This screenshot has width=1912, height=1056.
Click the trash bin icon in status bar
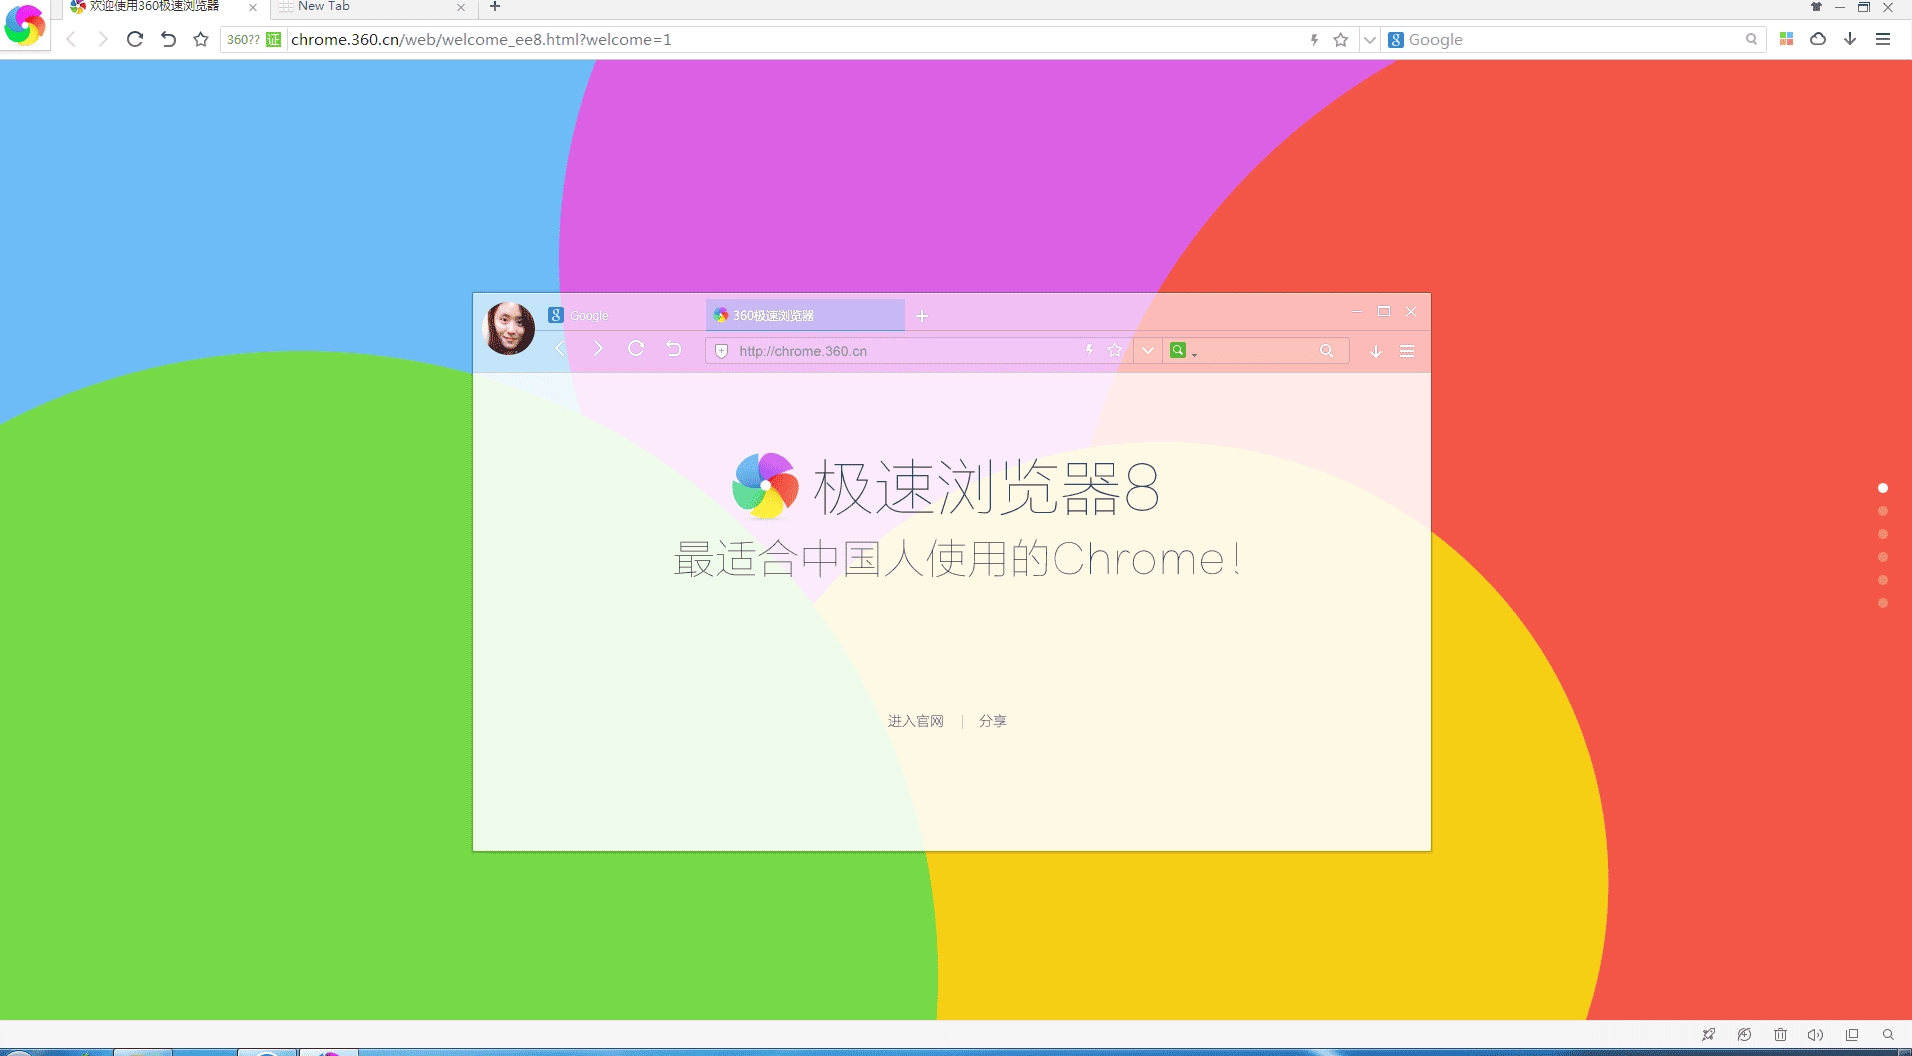point(1780,1035)
